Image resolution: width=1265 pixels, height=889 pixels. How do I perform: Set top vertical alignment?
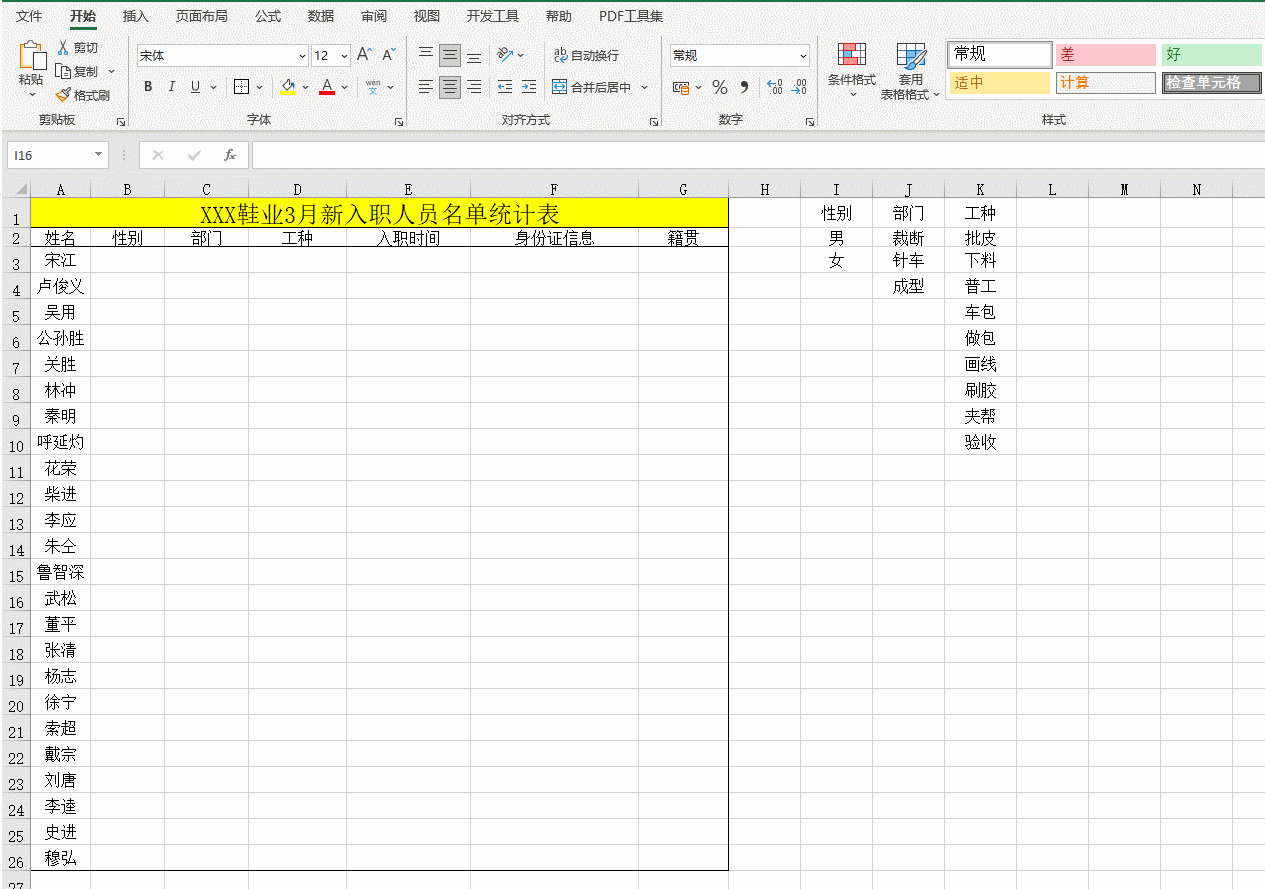coord(426,55)
